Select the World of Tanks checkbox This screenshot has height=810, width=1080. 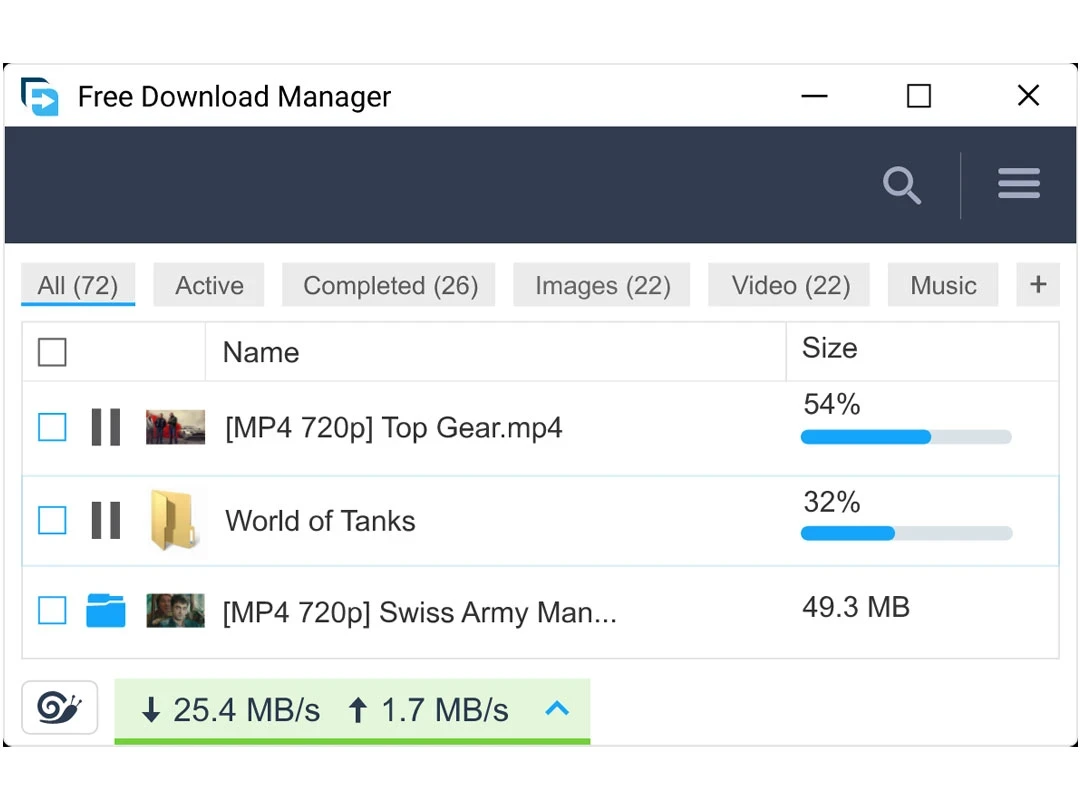(x=52, y=520)
